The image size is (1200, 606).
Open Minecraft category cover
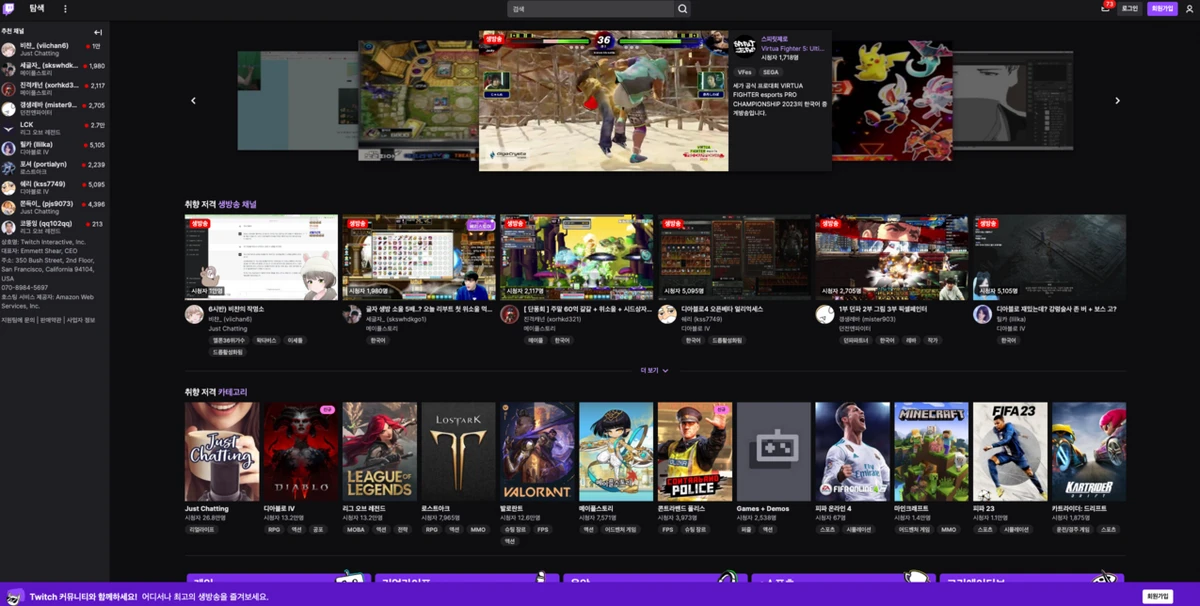(932, 451)
